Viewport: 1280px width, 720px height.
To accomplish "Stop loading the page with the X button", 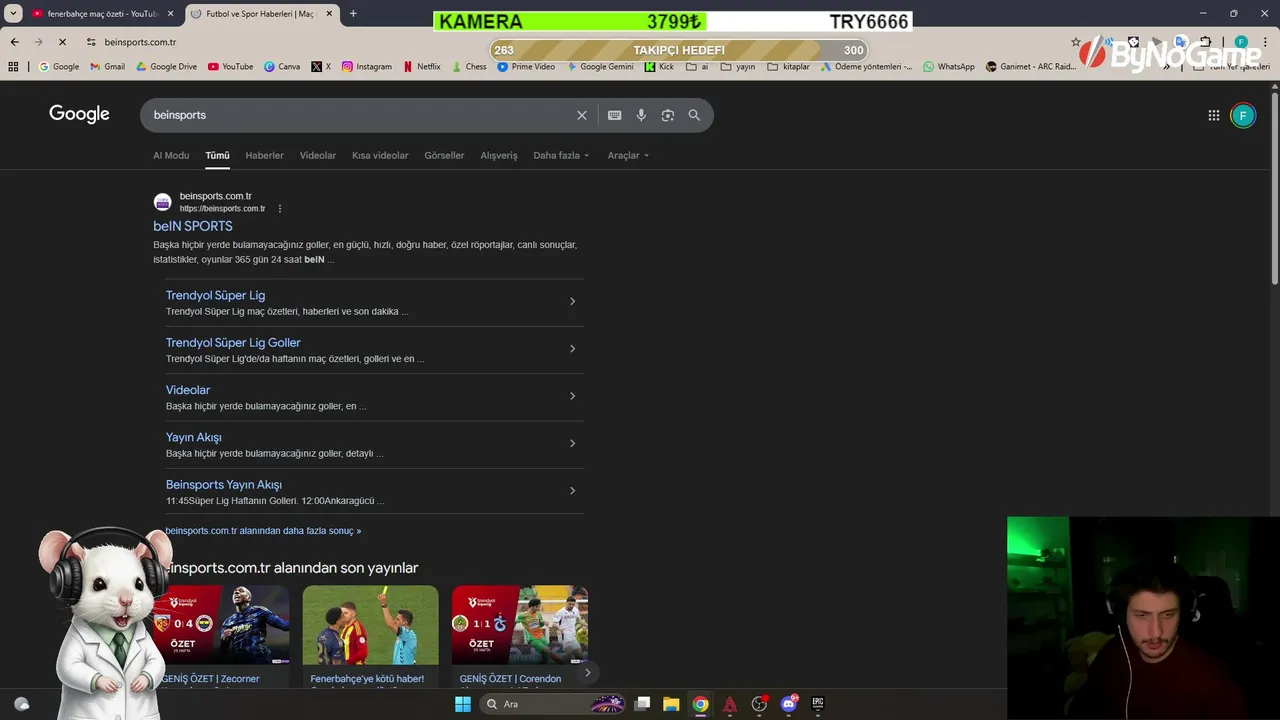I will tap(62, 42).
